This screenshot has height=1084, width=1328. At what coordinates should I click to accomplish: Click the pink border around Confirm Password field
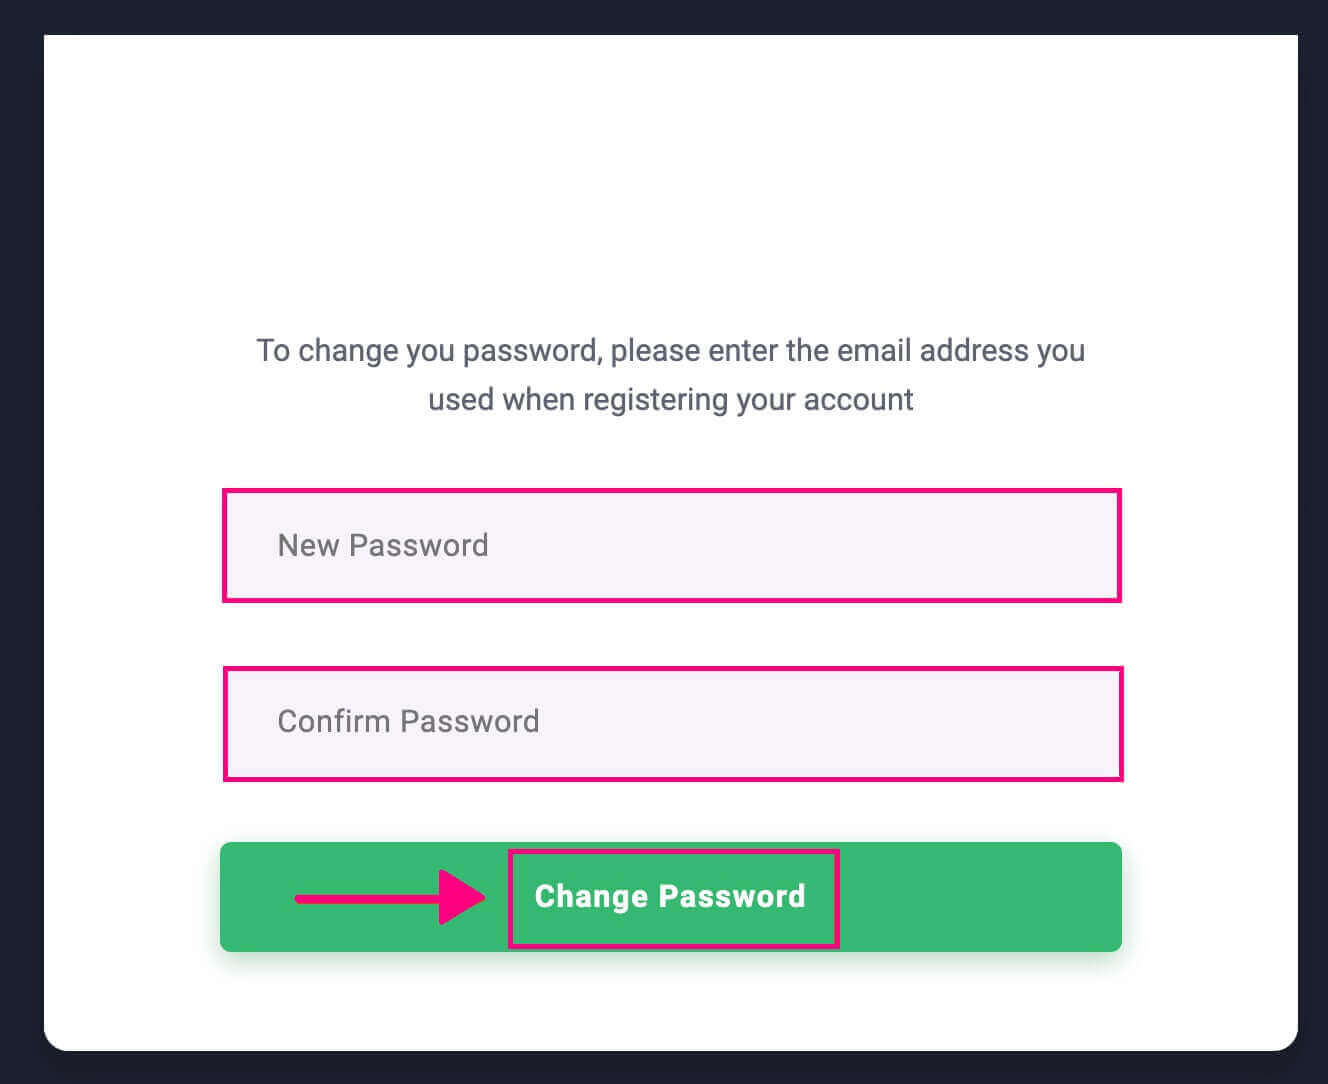(x=672, y=670)
